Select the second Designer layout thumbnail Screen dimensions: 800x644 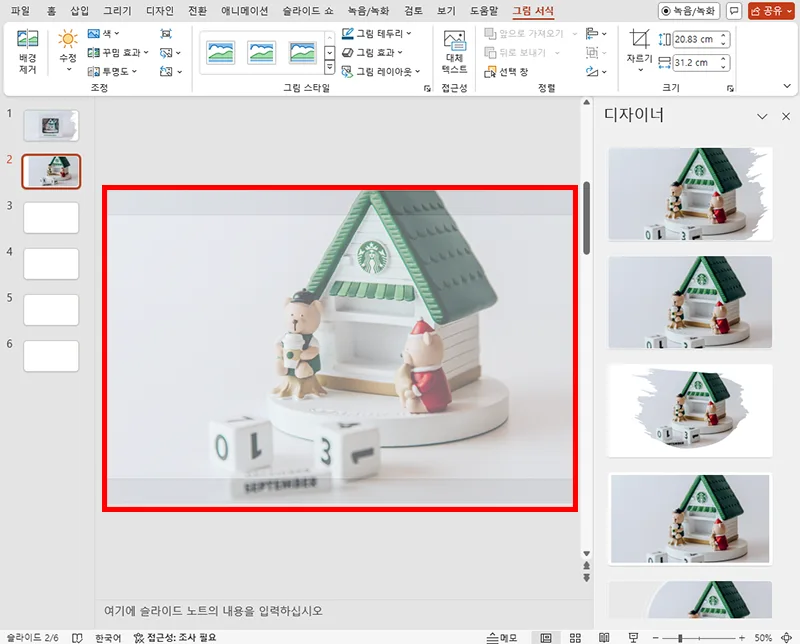click(689, 301)
